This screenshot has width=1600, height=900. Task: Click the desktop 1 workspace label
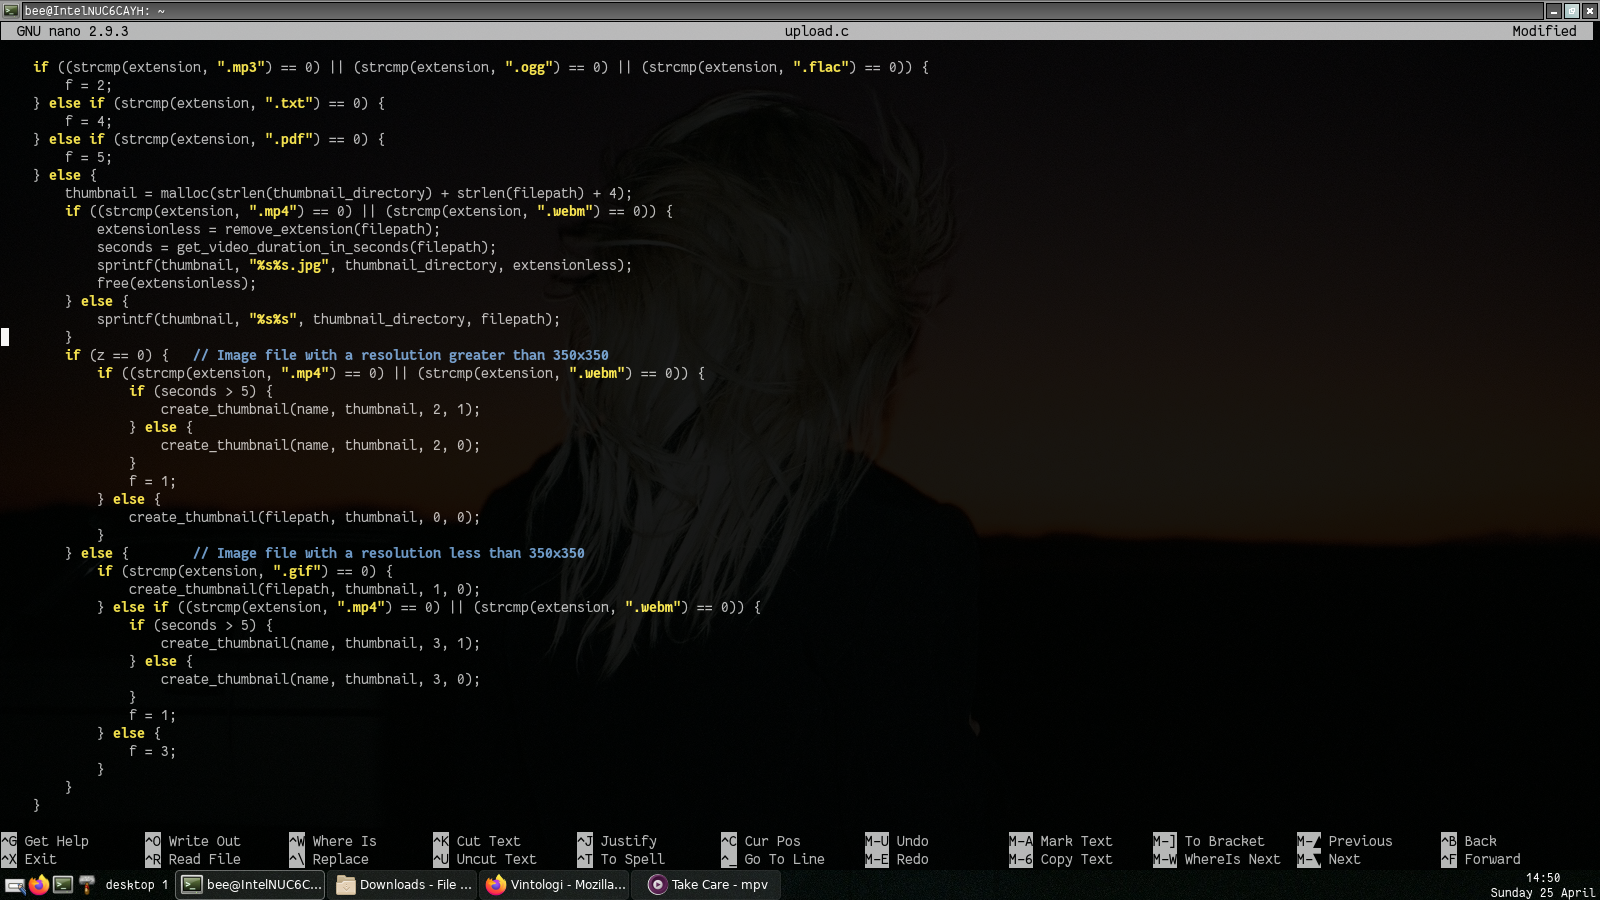tap(136, 885)
